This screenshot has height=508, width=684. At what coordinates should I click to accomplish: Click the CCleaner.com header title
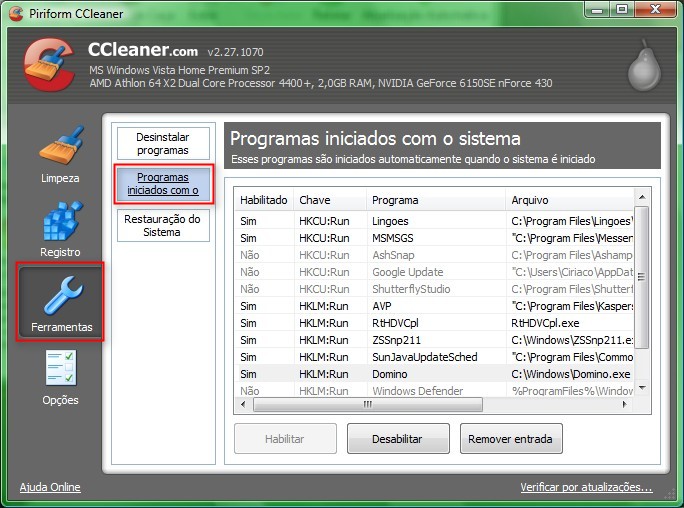(143, 50)
